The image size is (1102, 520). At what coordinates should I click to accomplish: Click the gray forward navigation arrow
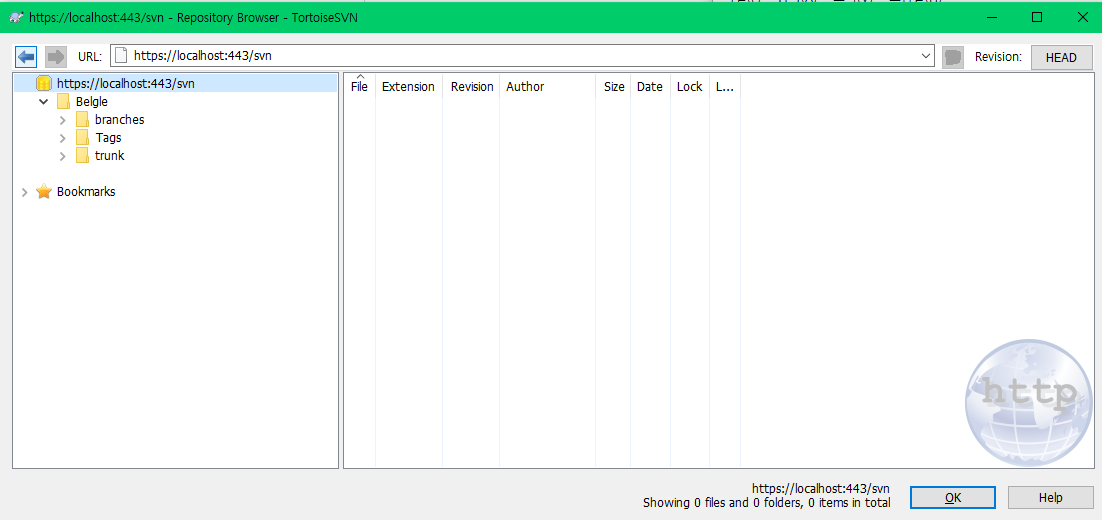pos(55,56)
